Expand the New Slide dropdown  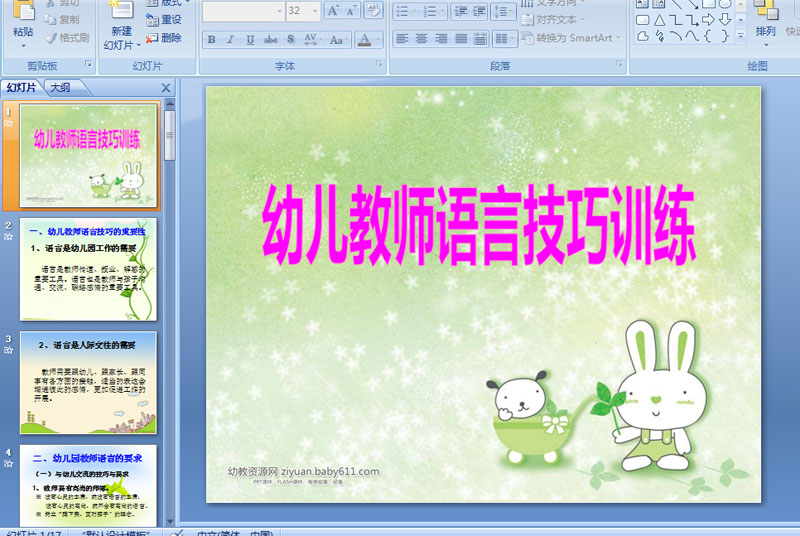(122, 45)
